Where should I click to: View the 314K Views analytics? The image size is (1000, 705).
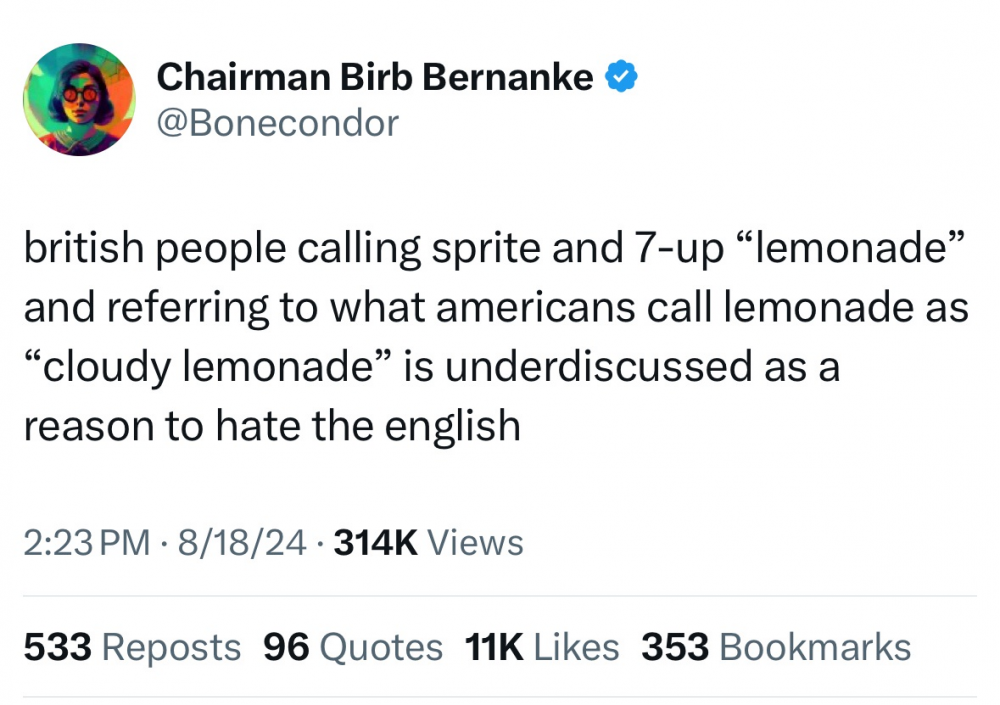point(429,543)
